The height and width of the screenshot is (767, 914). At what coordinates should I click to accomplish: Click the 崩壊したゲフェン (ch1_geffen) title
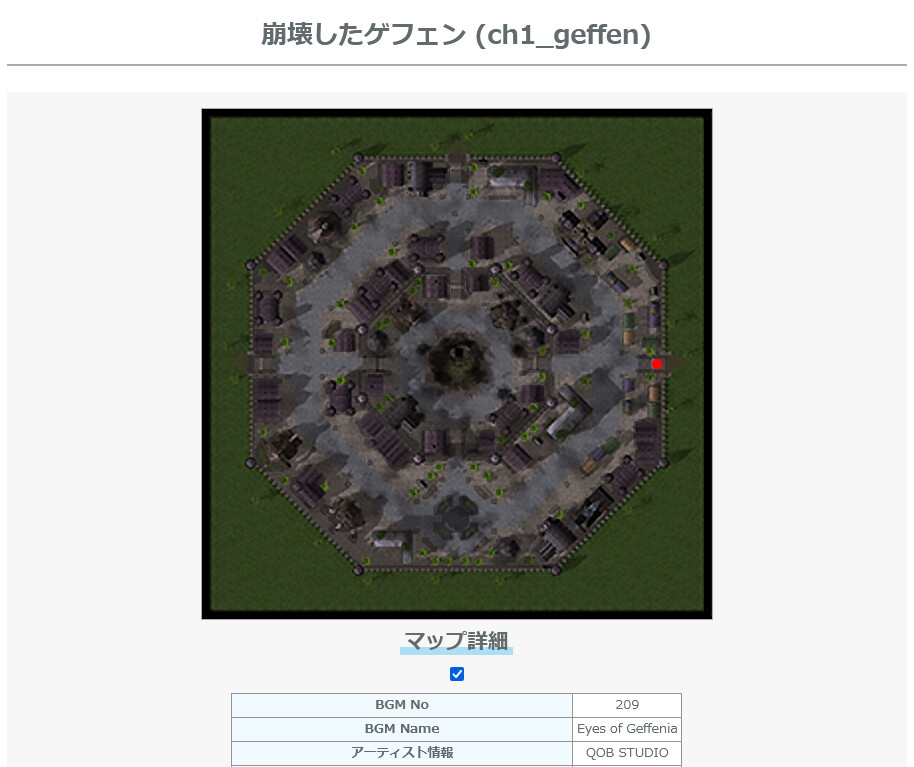(x=456, y=34)
